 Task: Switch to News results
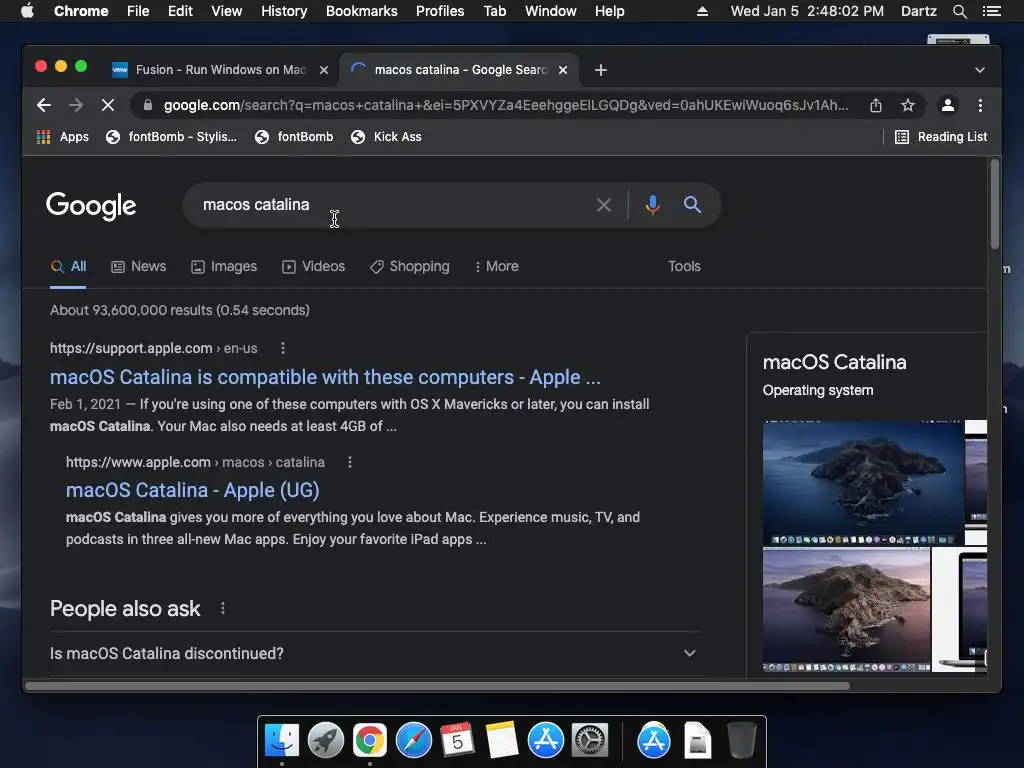point(138,266)
